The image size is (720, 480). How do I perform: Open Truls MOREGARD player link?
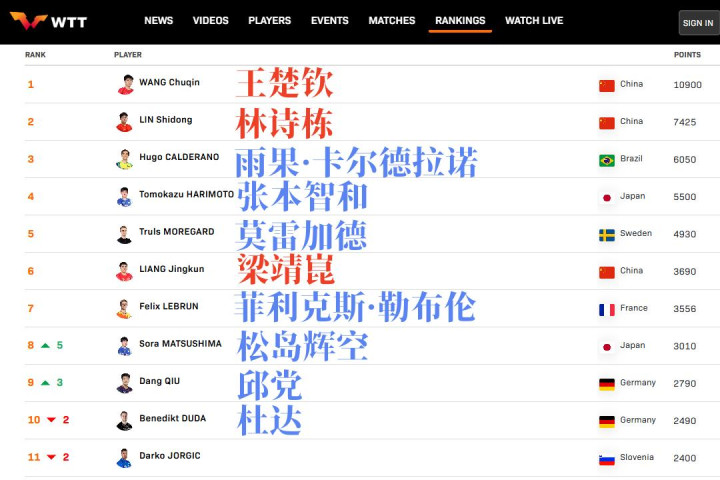(177, 232)
